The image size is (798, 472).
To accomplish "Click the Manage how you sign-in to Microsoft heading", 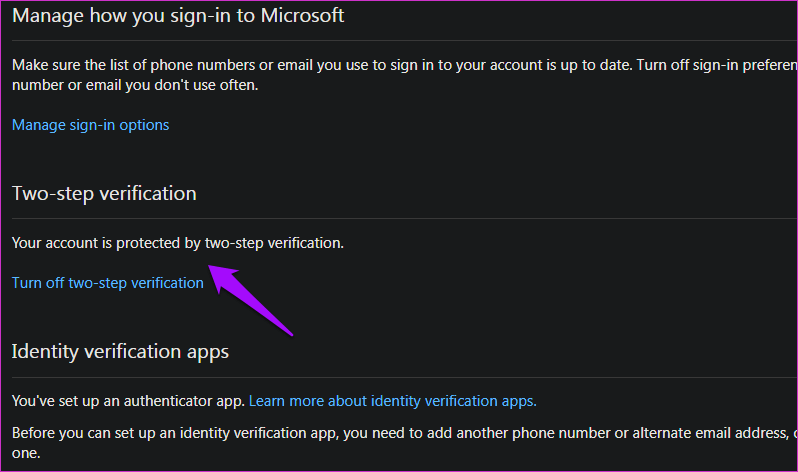I will [x=178, y=16].
